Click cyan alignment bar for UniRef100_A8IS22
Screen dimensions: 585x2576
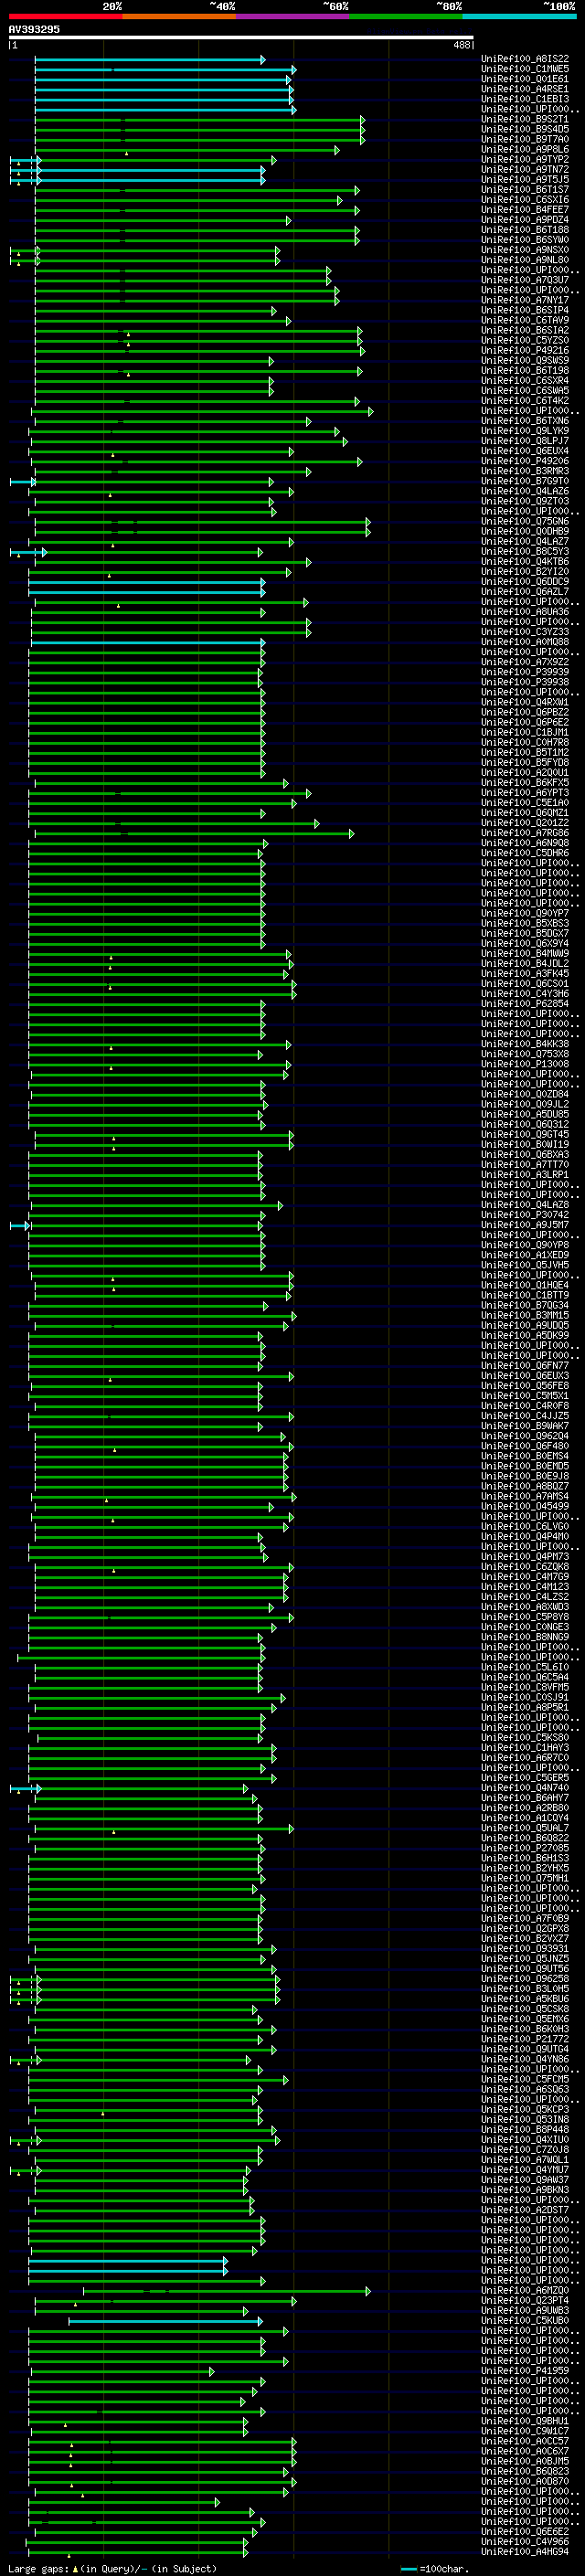(149, 60)
